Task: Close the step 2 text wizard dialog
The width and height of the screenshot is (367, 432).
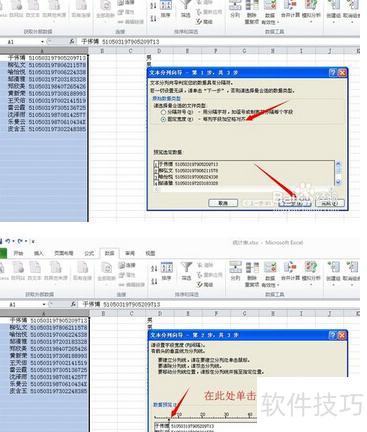Action: tap(342, 335)
